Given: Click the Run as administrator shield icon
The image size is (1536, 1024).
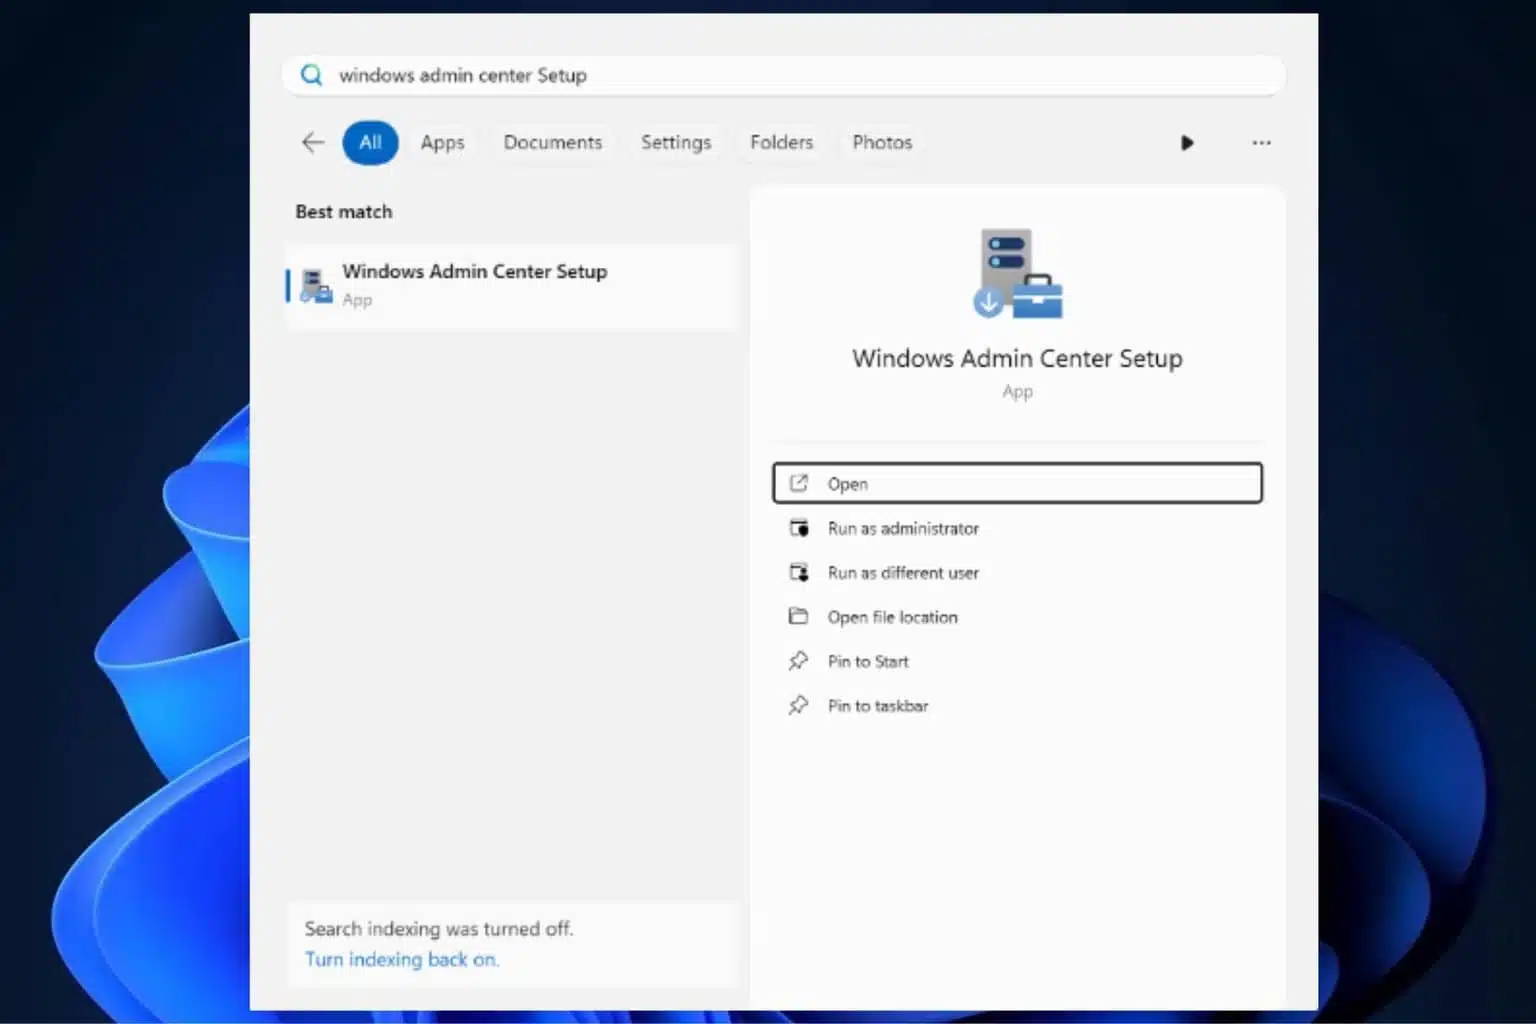Looking at the screenshot, I should tap(799, 528).
